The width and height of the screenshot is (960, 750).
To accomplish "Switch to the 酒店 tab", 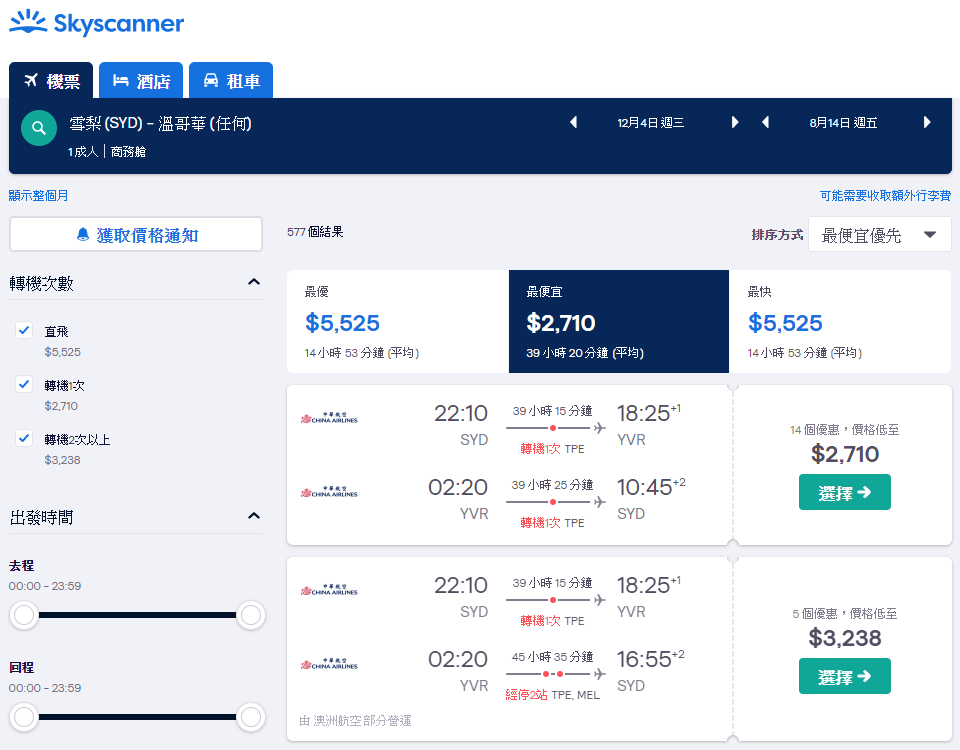I will tap(141, 80).
